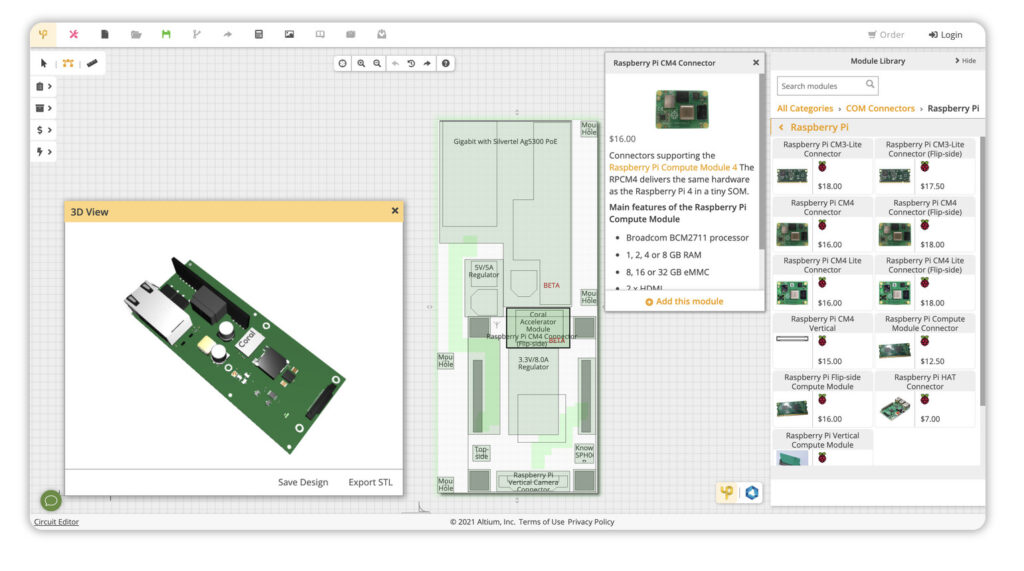This screenshot has height=571, width=1024.
Task: Click the Login button
Action: 945,35
